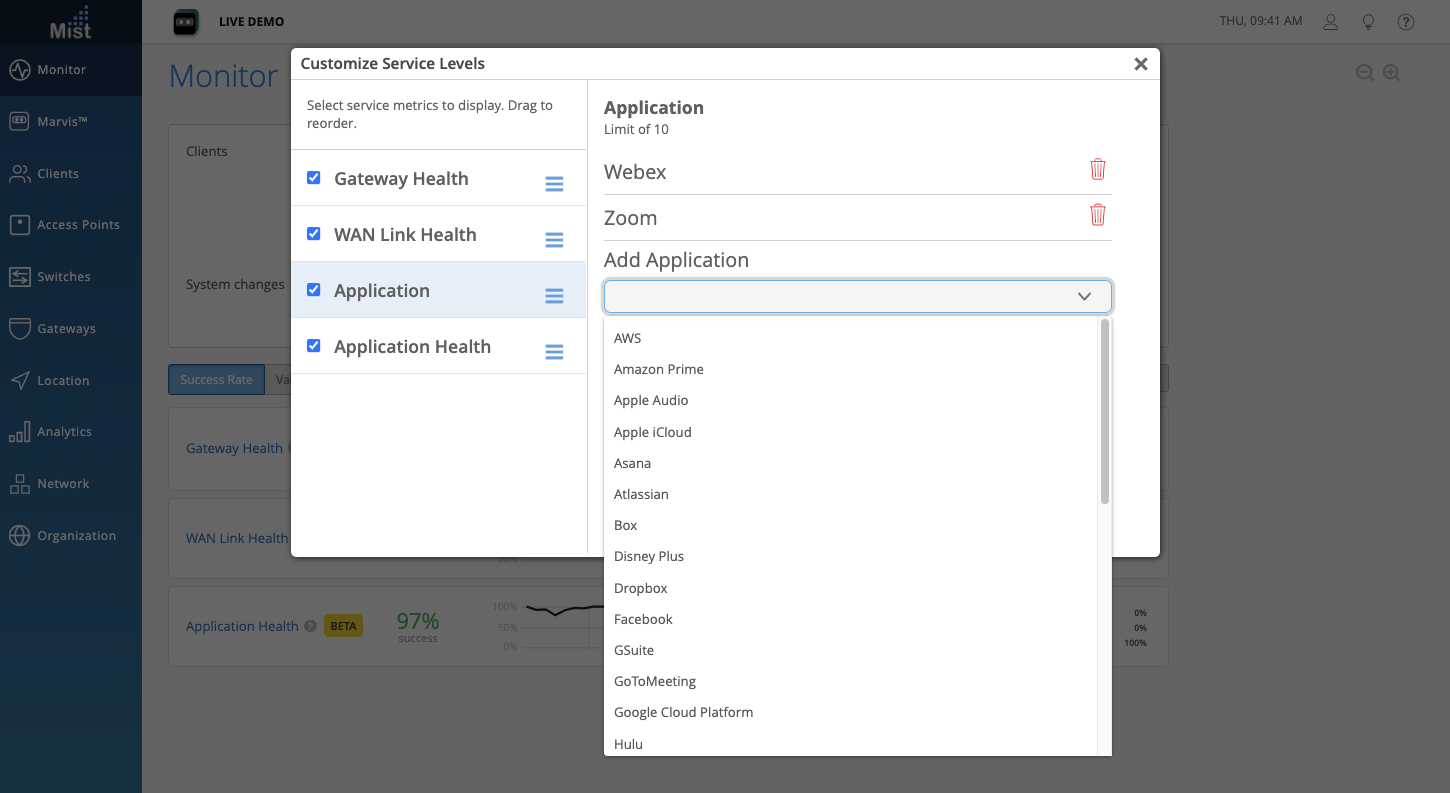
Task: Click the question mark help icon
Action: 1406,22
